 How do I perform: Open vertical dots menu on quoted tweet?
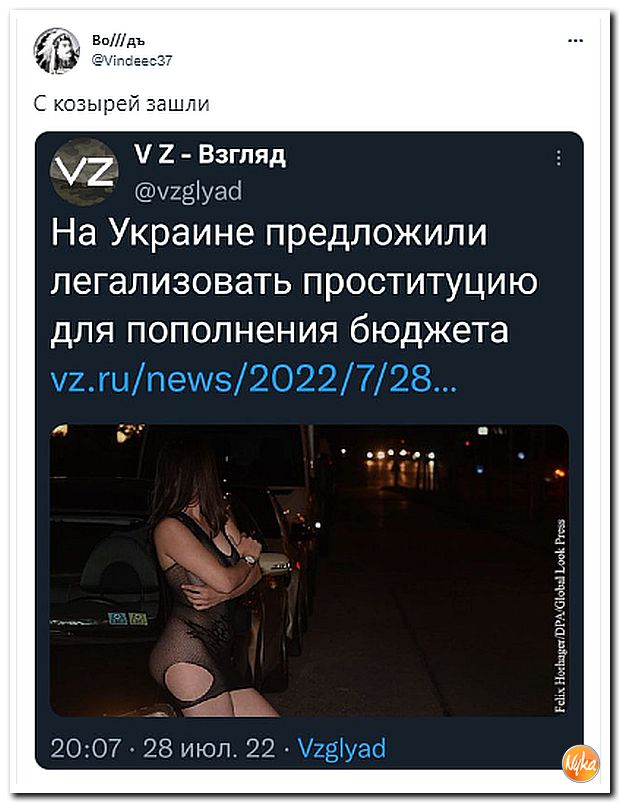558,158
